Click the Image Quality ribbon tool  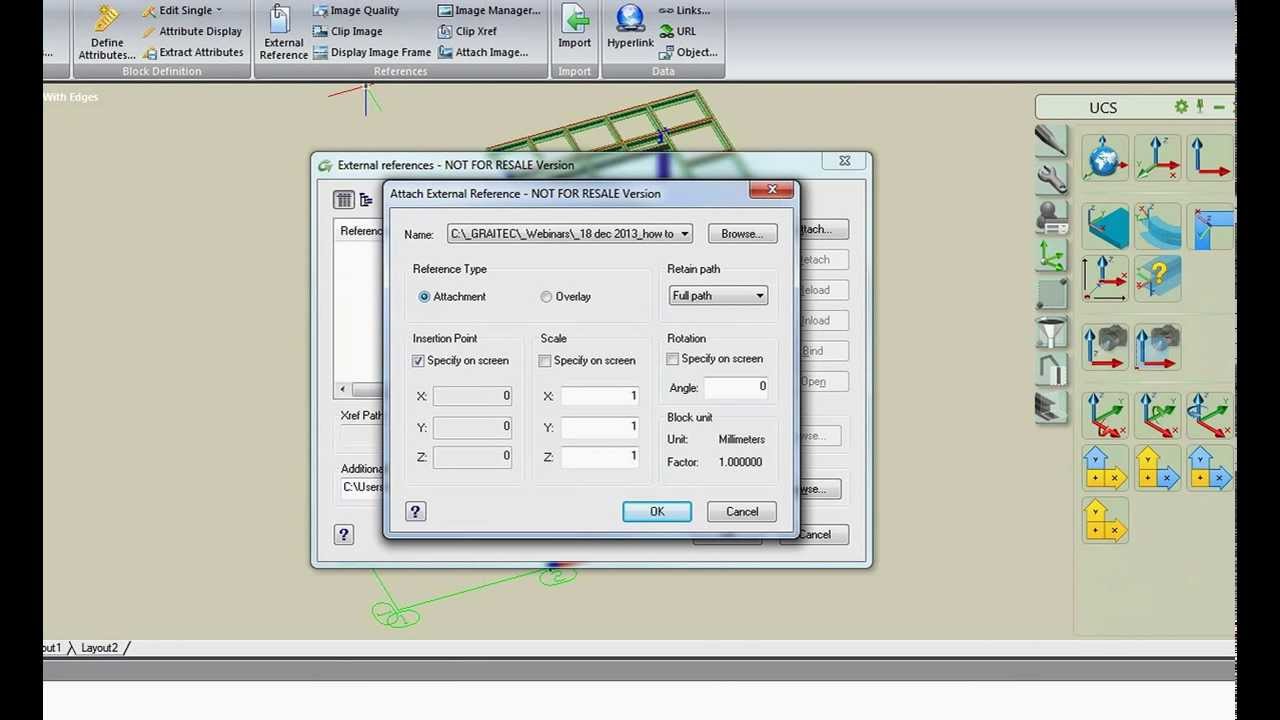pyautogui.click(x=355, y=10)
